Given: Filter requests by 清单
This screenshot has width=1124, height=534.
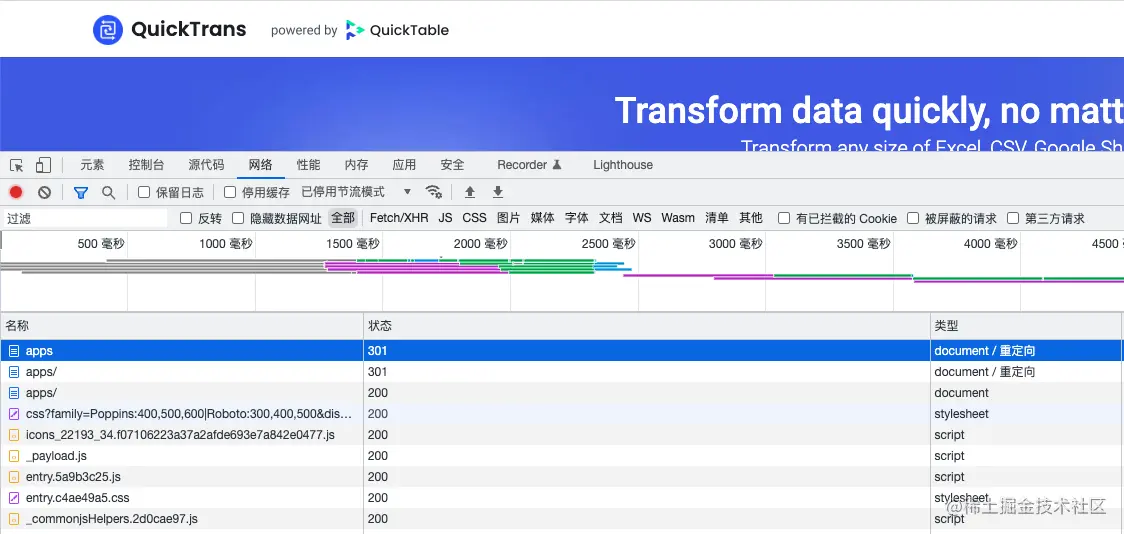Looking at the screenshot, I should 717,218.
